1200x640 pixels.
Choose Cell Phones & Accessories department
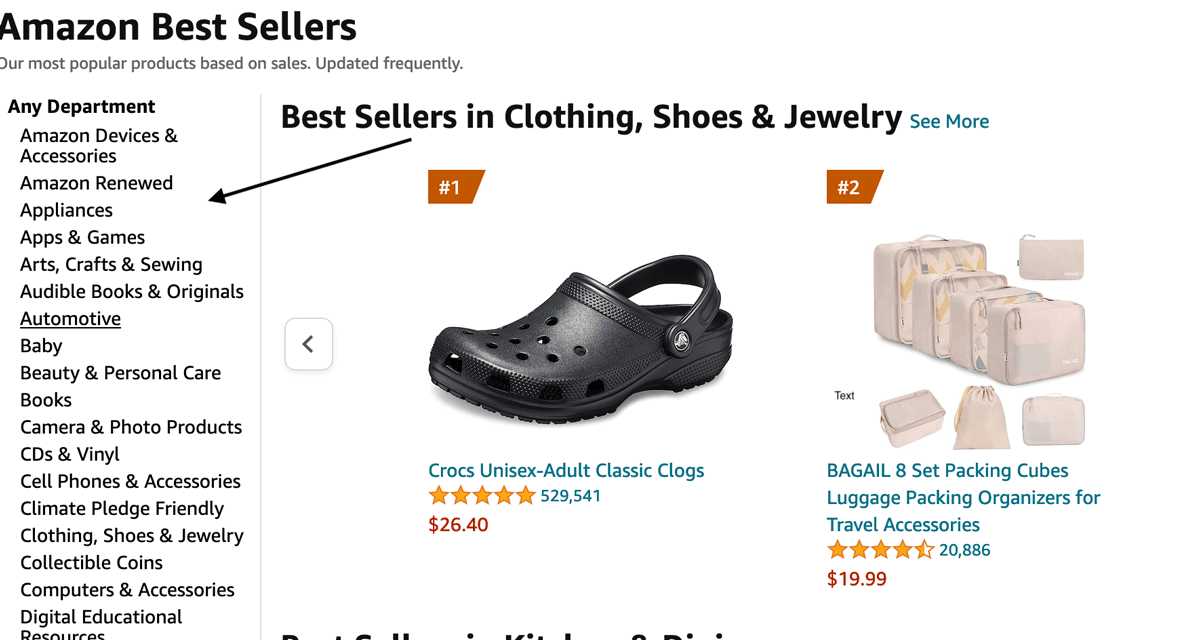130,481
